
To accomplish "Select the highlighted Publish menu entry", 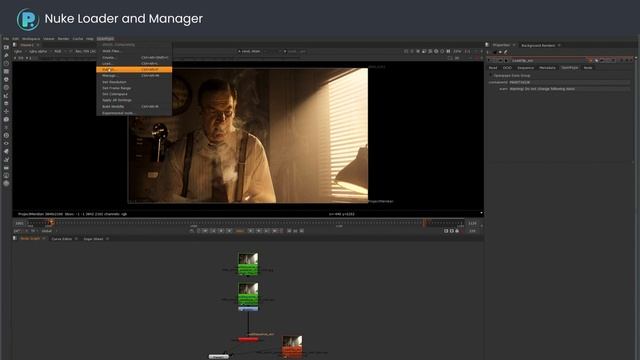I will point(134,70).
